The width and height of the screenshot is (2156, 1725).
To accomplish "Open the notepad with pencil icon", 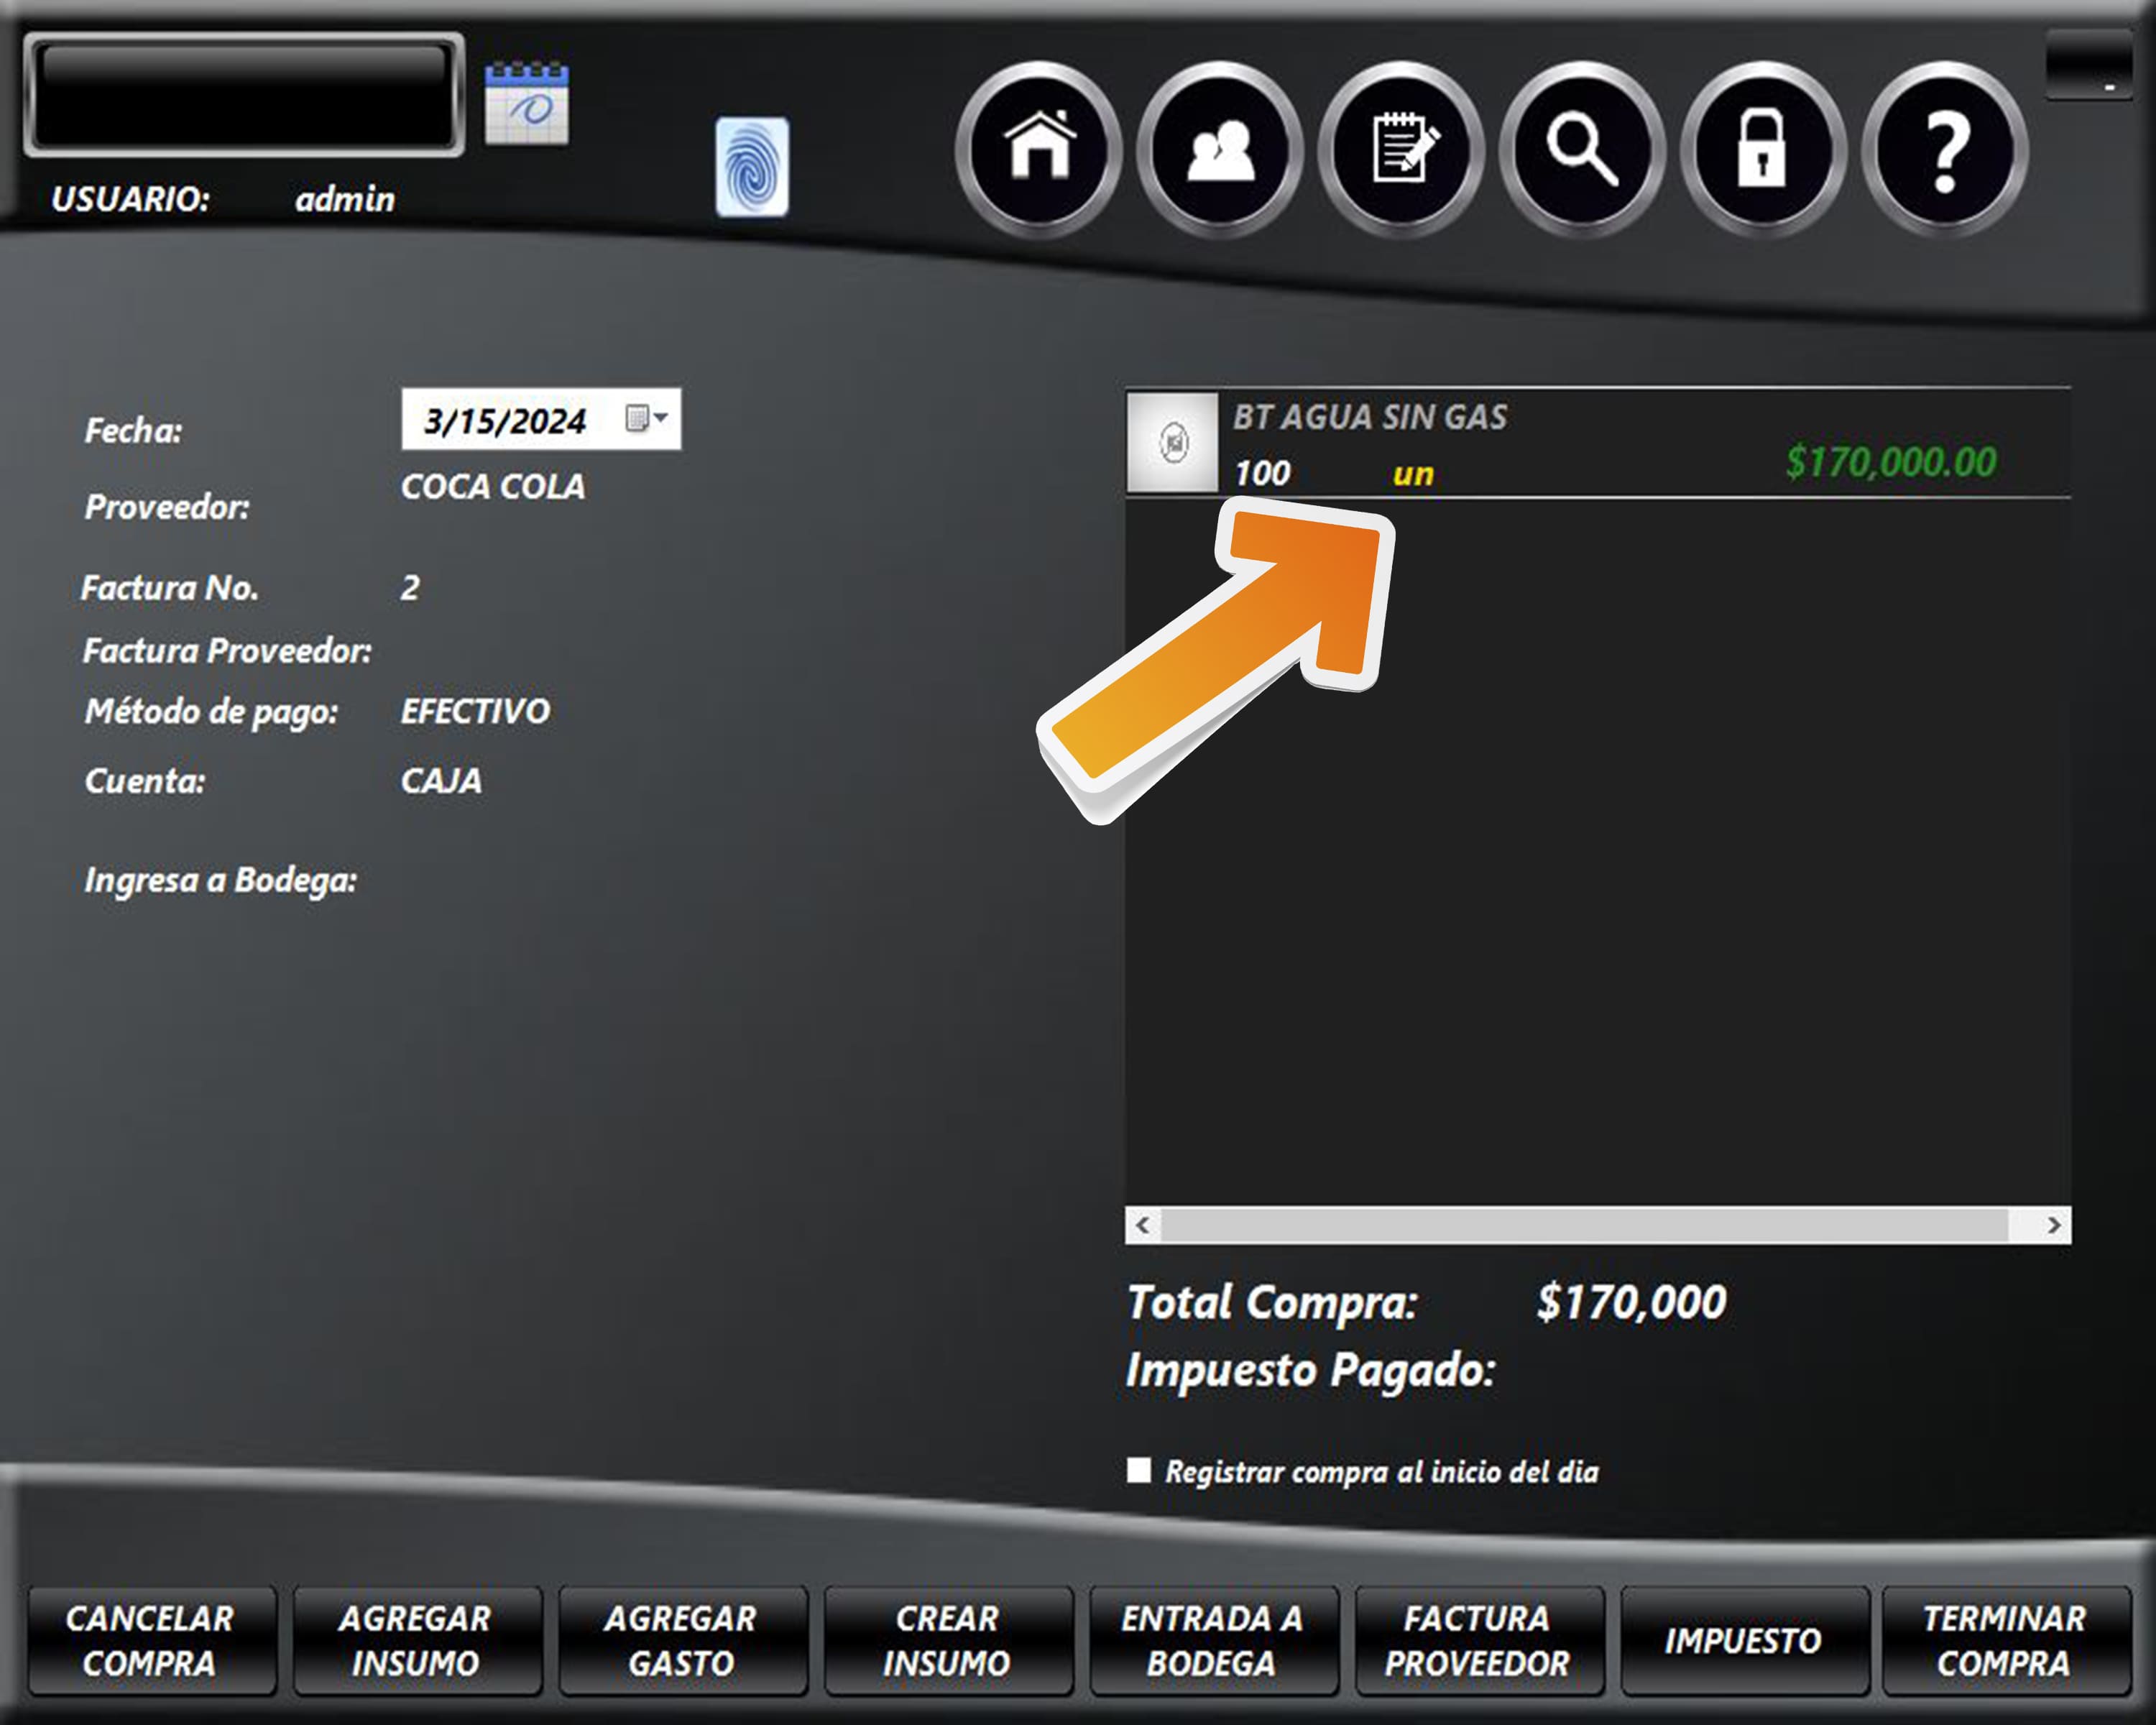I will (x=1401, y=150).
